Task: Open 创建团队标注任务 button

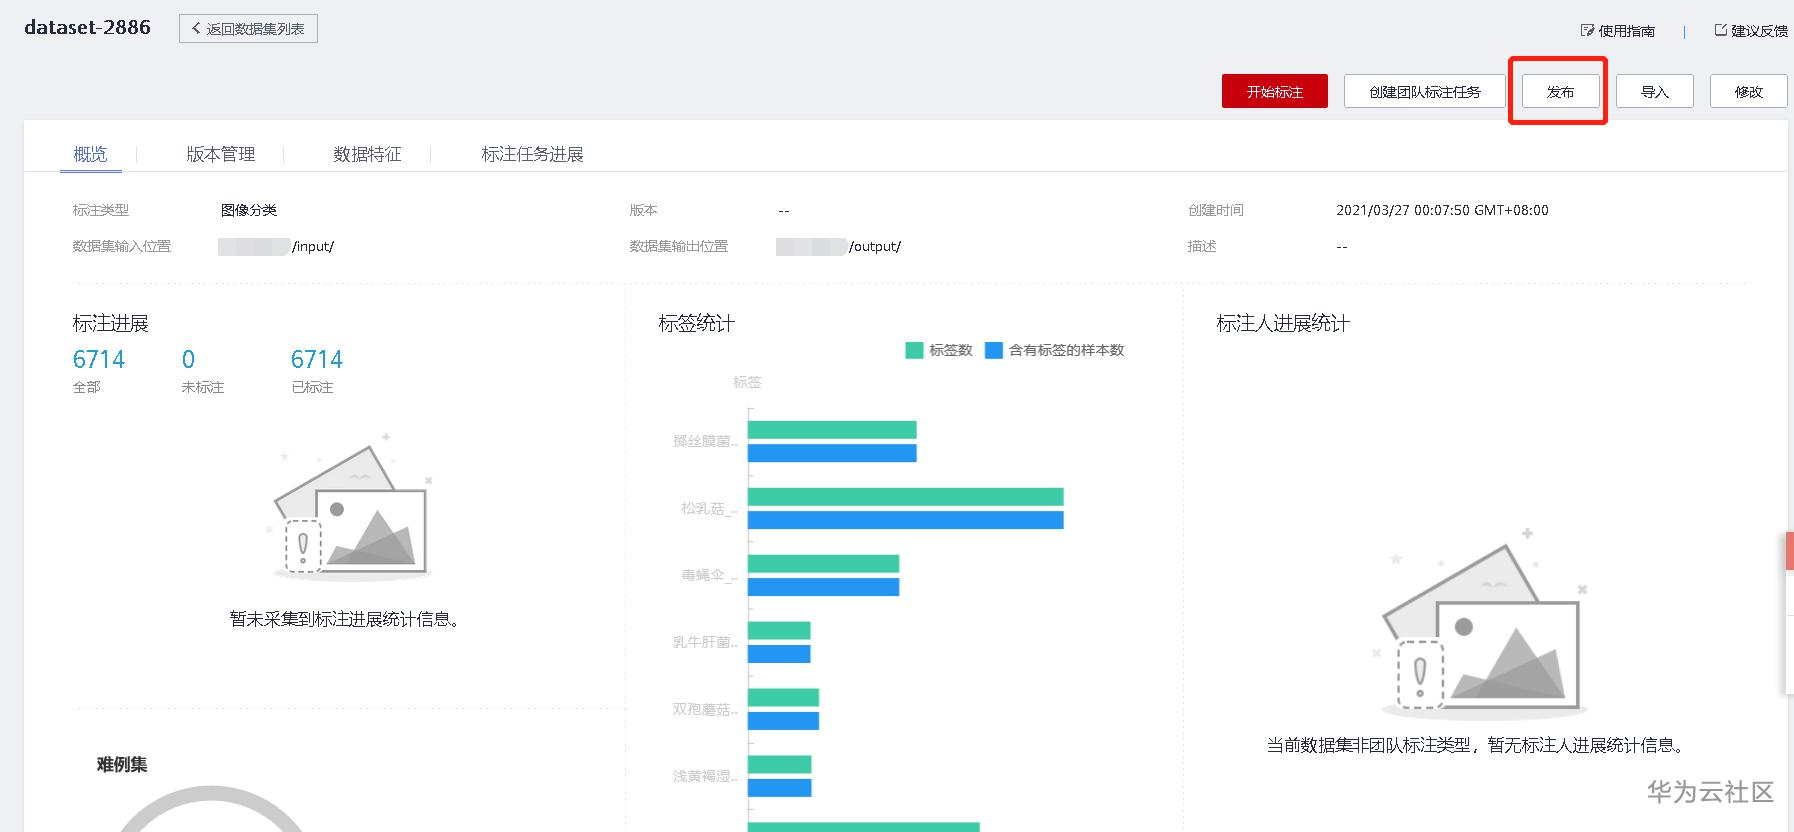Action: point(1425,91)
